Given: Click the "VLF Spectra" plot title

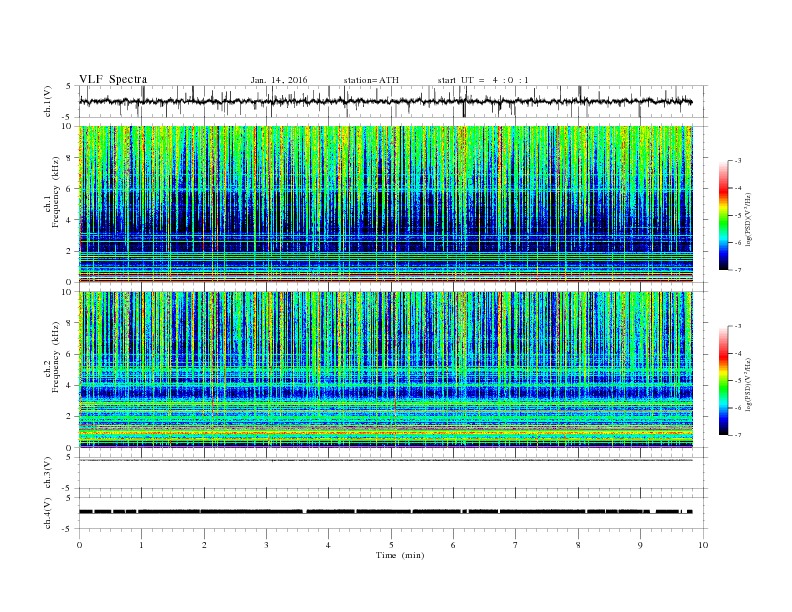Looking at the screenshot, I should point(113,79).
